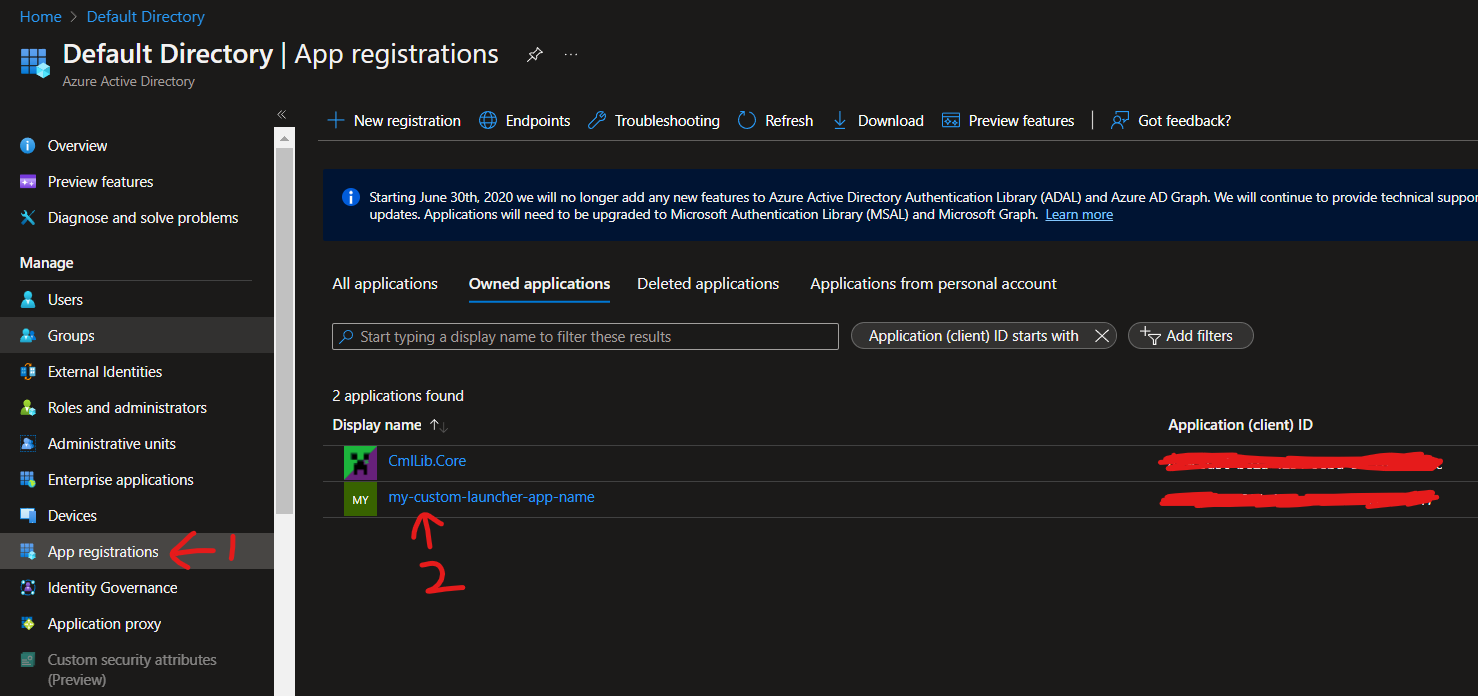Click the Default Directory header cube icon
The image size is (1478, 696).
coord(35,62)
